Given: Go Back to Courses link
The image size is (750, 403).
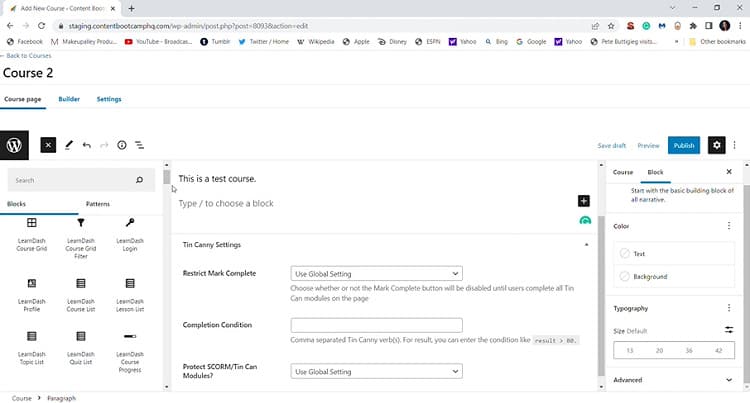Looking at the screenshot, I should 26,55.
